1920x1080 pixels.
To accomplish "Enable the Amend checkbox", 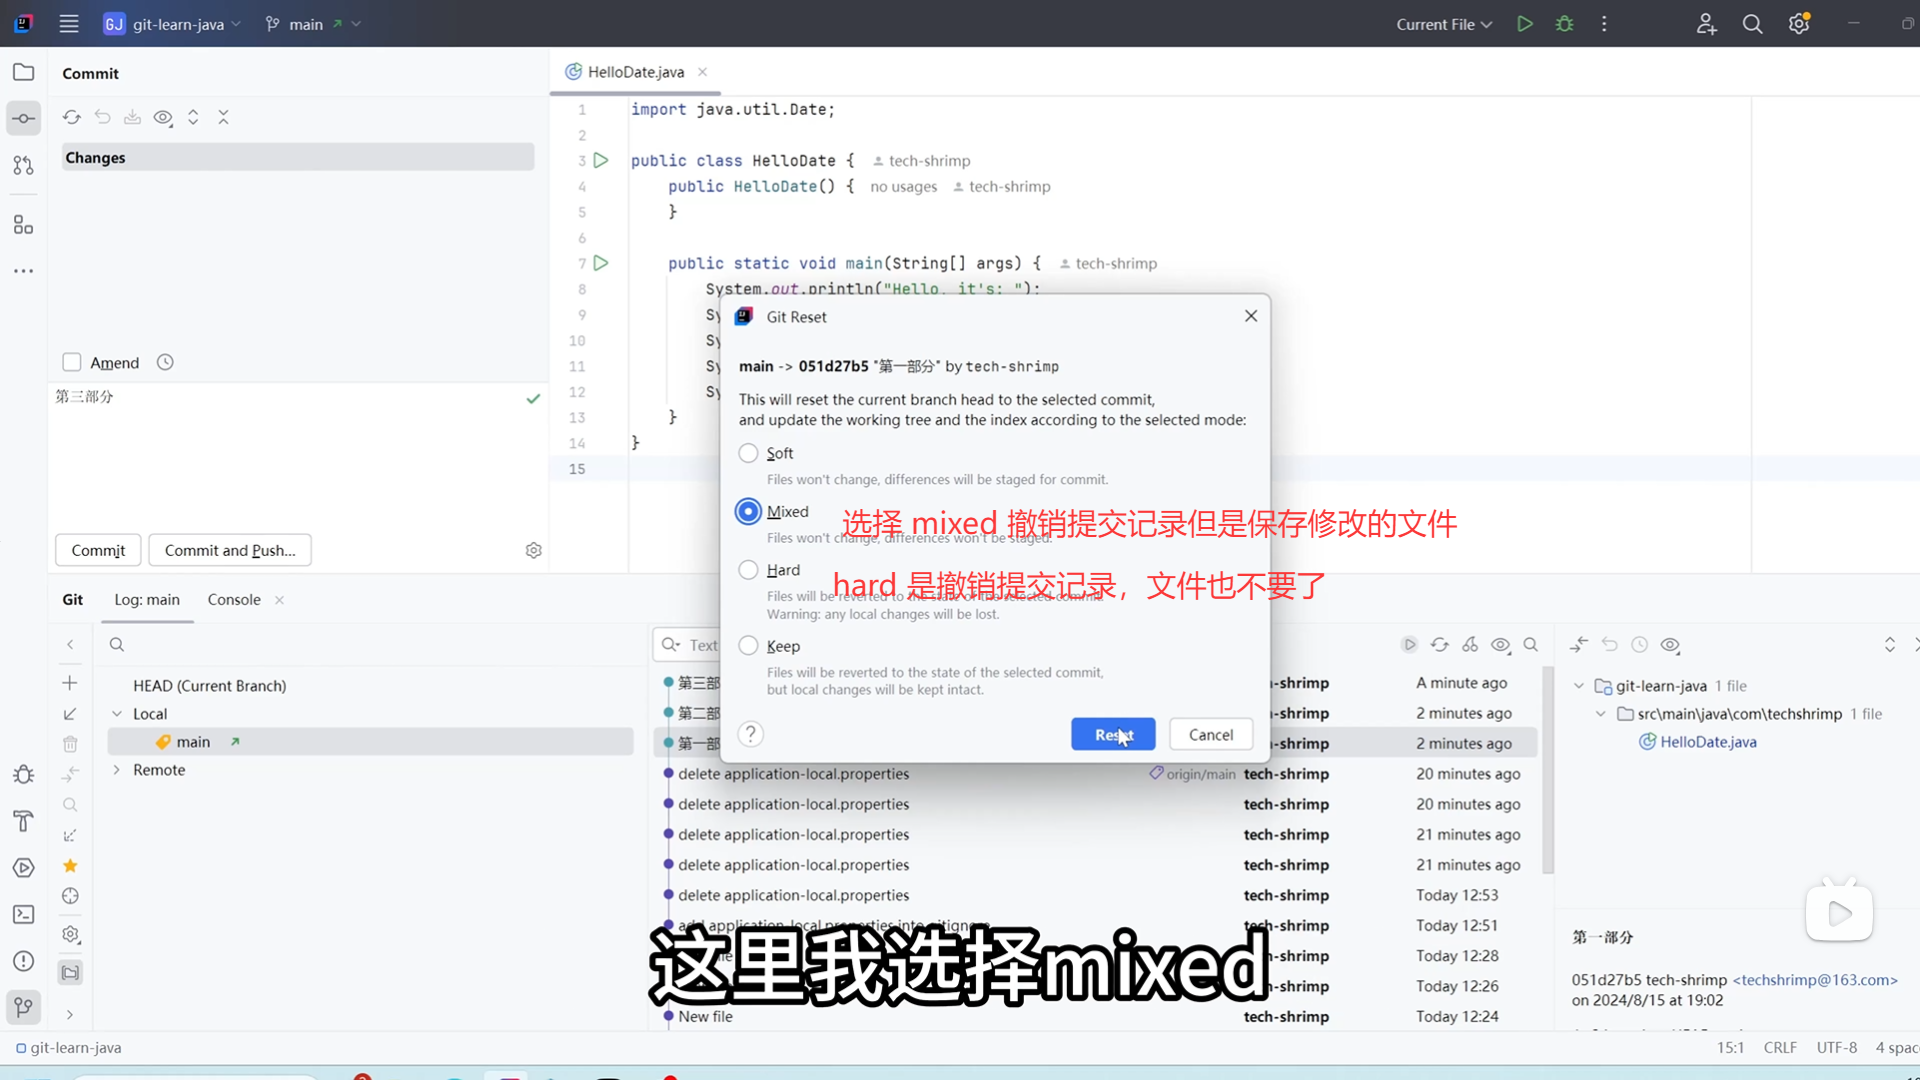I will 72,362.
